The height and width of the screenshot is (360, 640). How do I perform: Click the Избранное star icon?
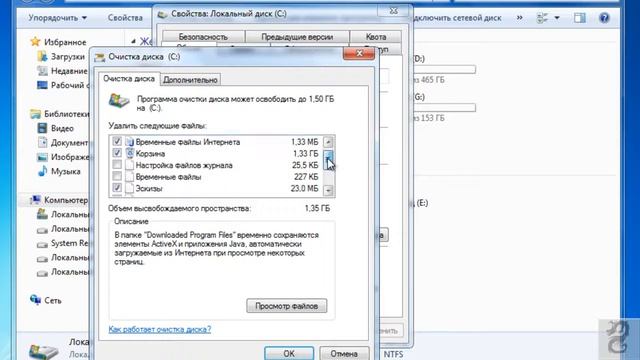(x=36, y=42)
